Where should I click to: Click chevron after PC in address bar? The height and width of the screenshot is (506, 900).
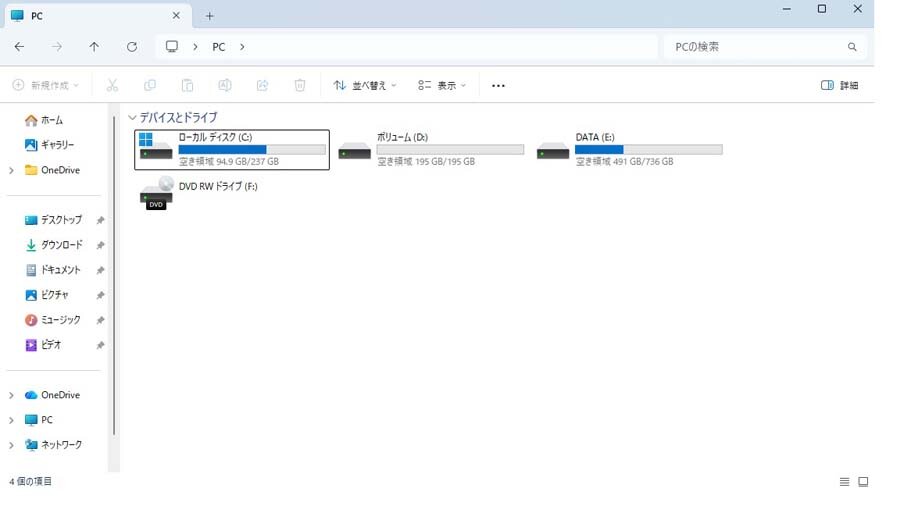[x=242, y=47]
